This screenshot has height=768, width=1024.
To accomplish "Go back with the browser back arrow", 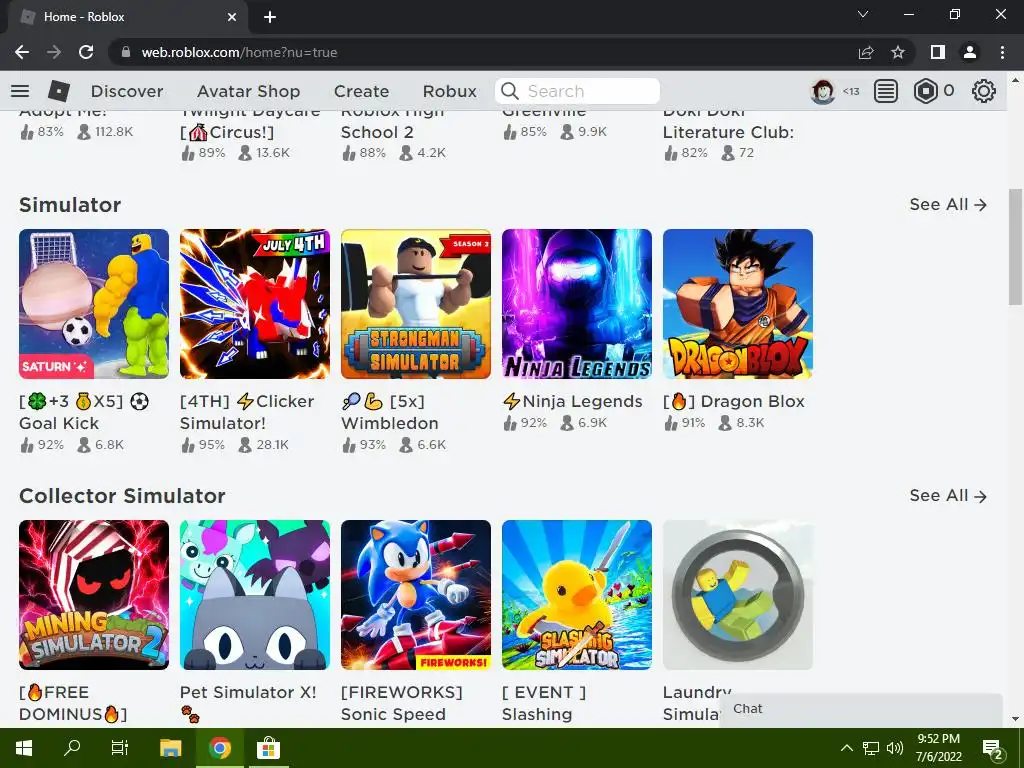I will click(22, 52).
